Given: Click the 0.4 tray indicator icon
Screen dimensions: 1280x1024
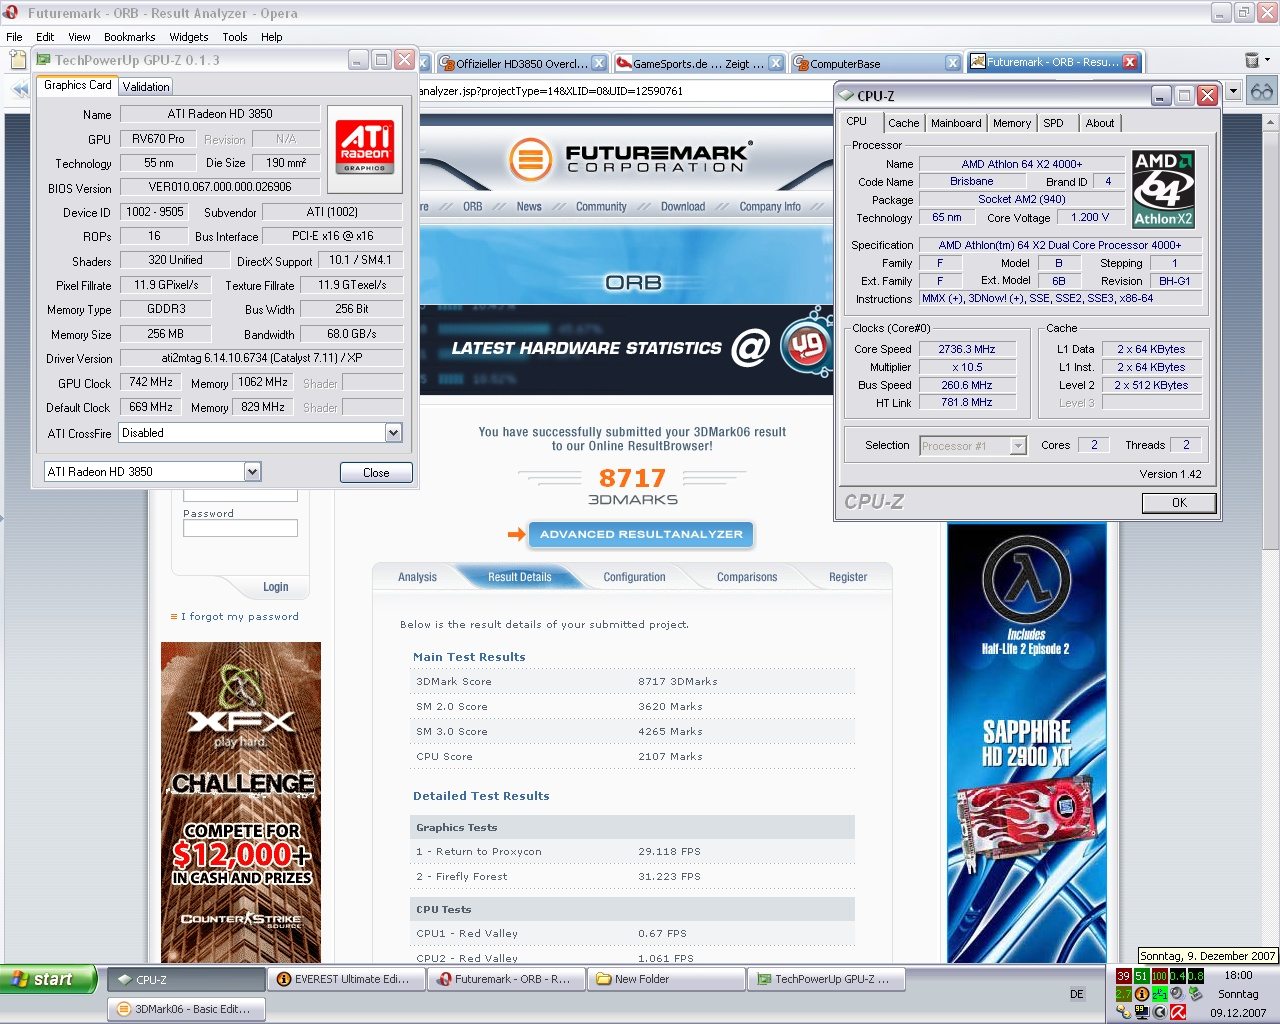Looking at the screenshot, I should pyautogui.click(x=1177, y=976).
